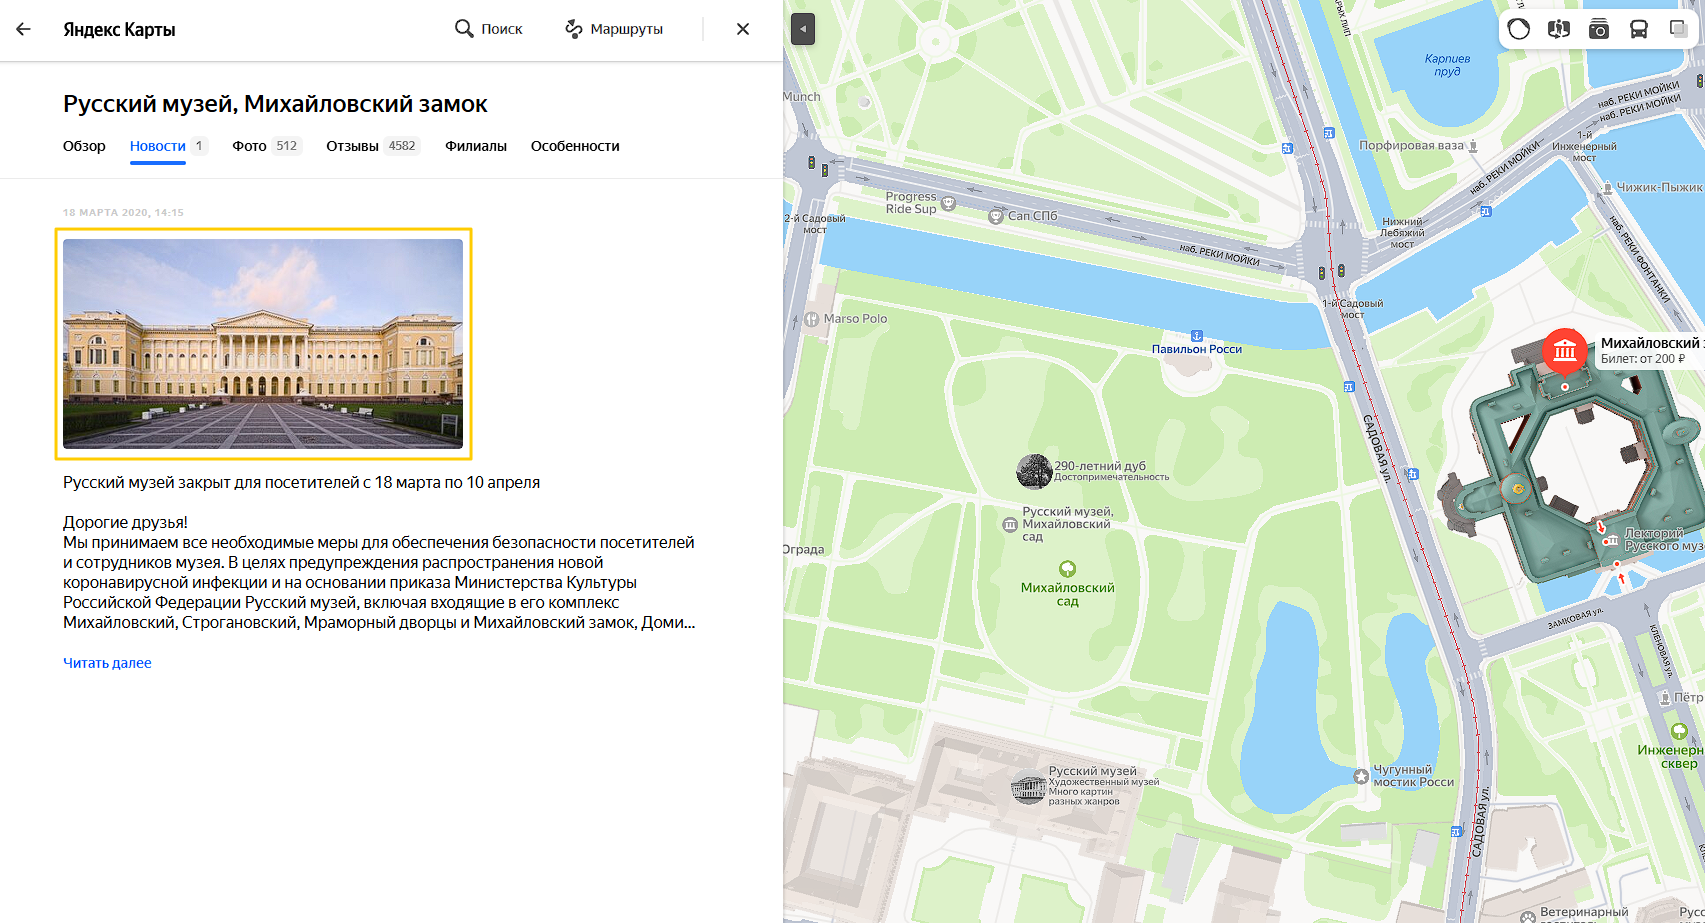This screenshot has height=923, width=1705.
Task: Switch to the Обзор tab
Action: [x=84, y=146]
